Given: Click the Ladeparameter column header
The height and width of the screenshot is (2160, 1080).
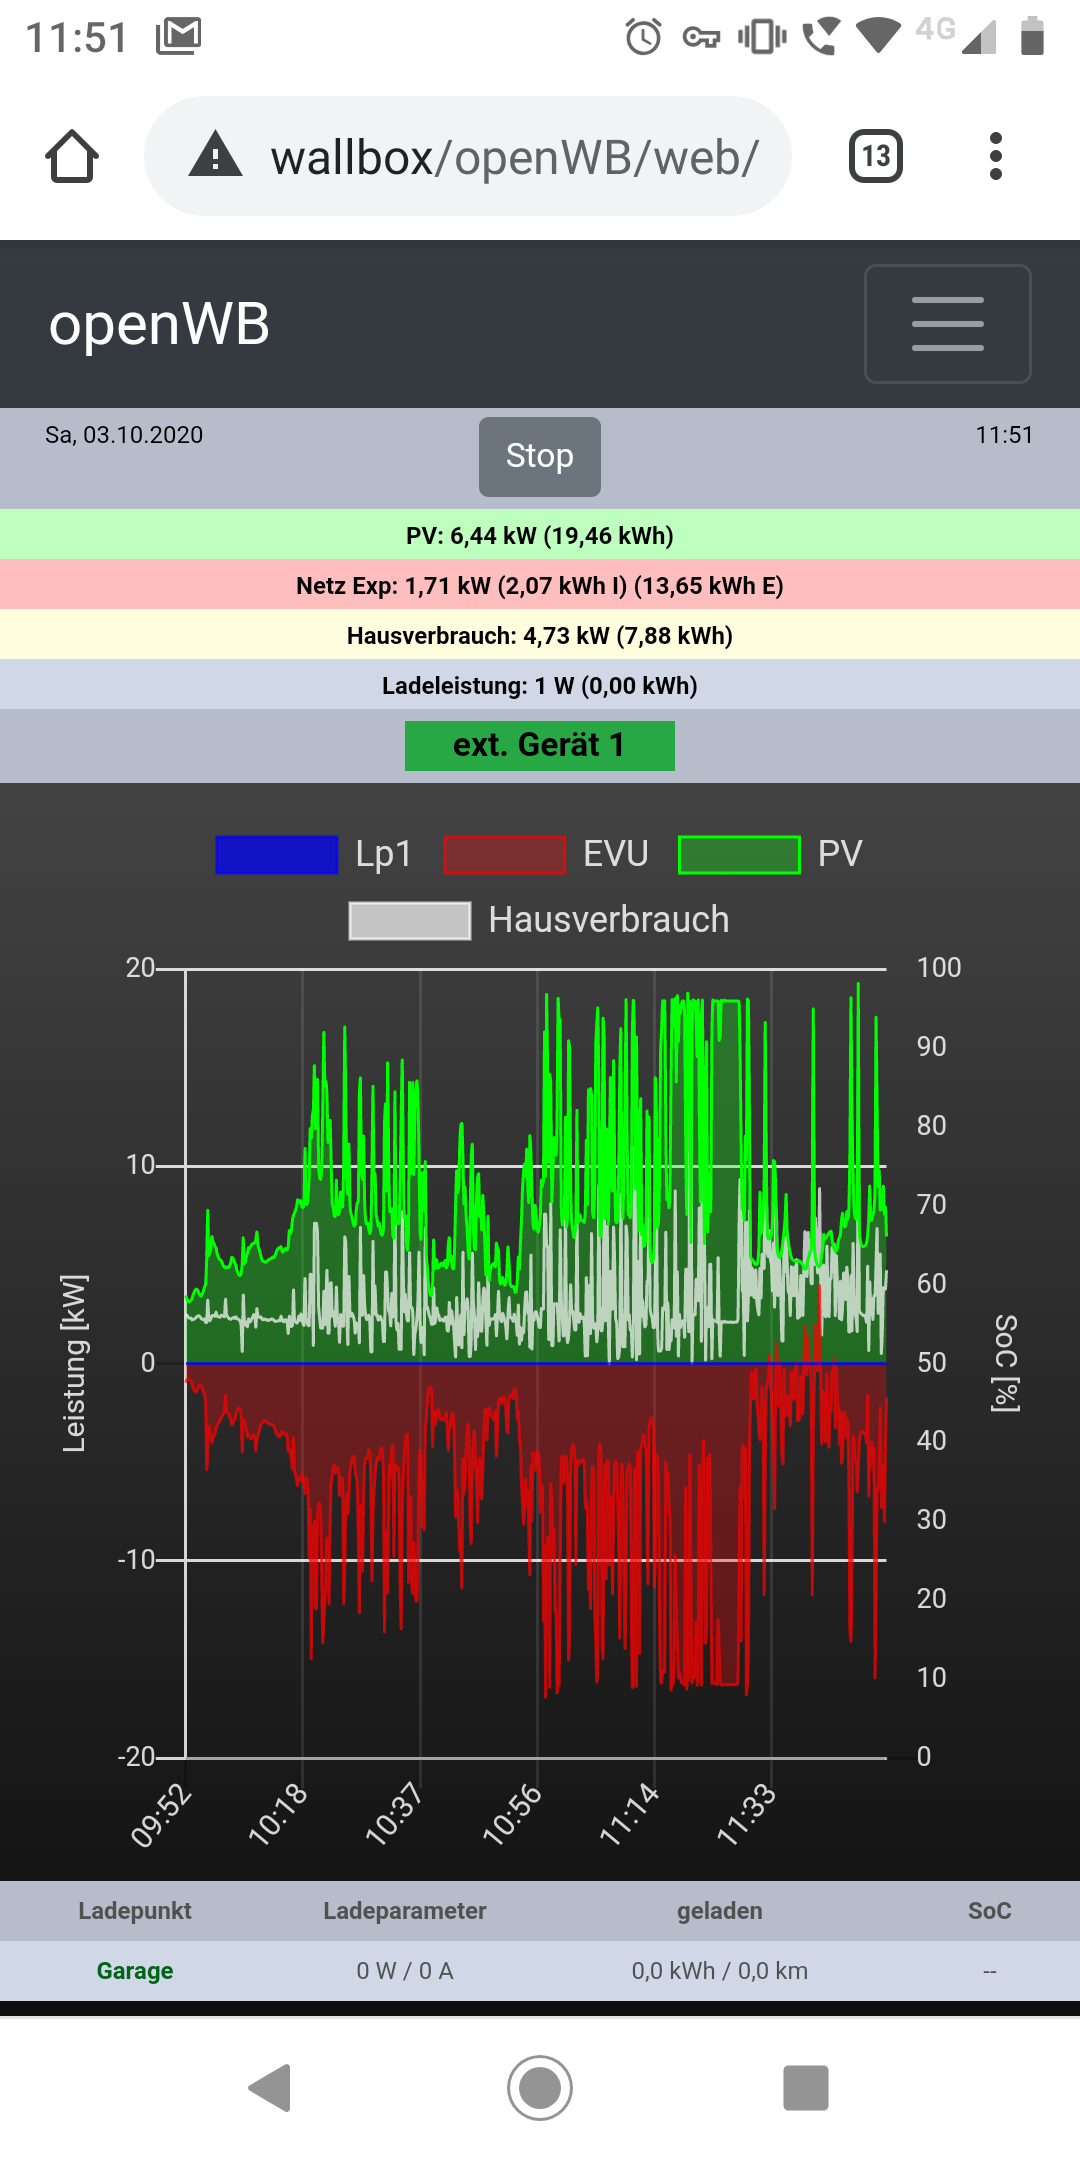Looking at the screenshot, I should (x=405, y=1911).
